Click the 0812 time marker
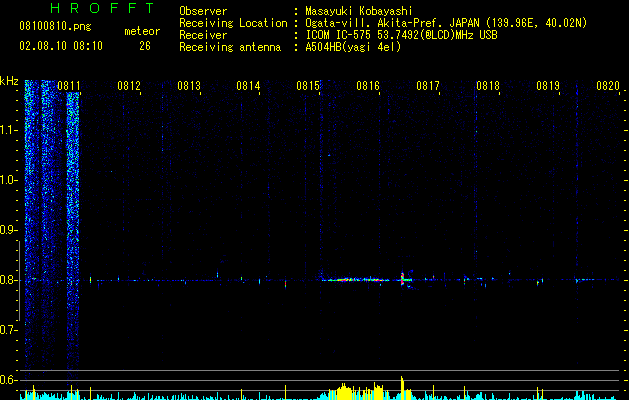The height and width of the screenshot is (400, 629). point(129,86)
